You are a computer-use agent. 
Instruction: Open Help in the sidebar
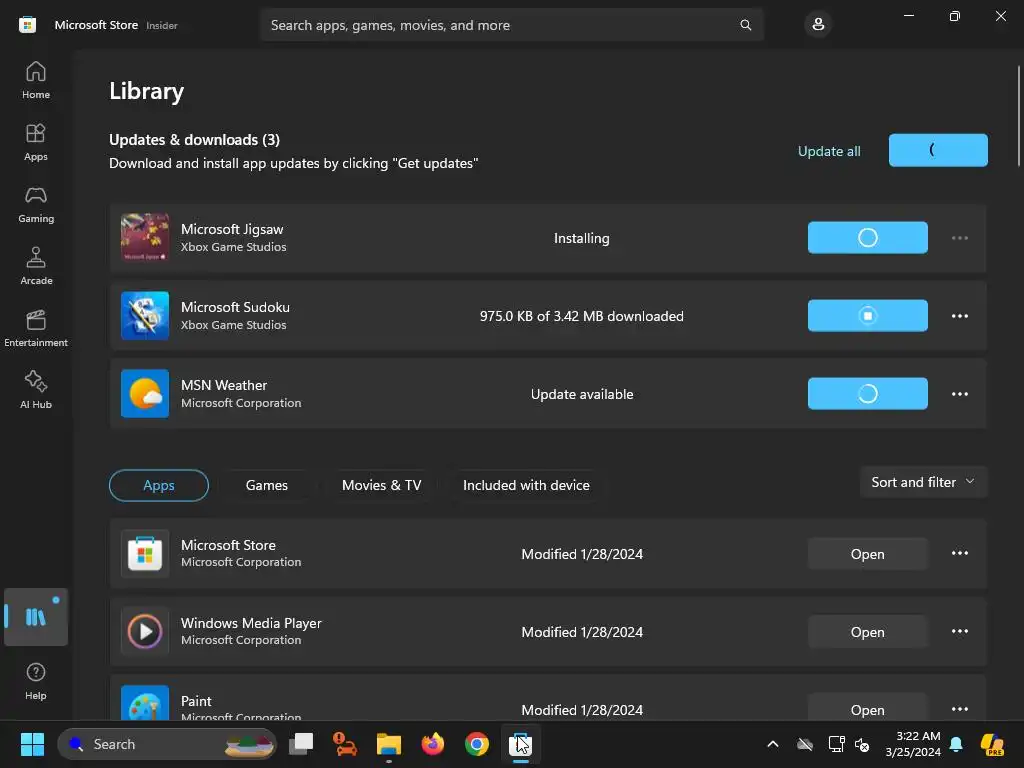coord(36,681)
